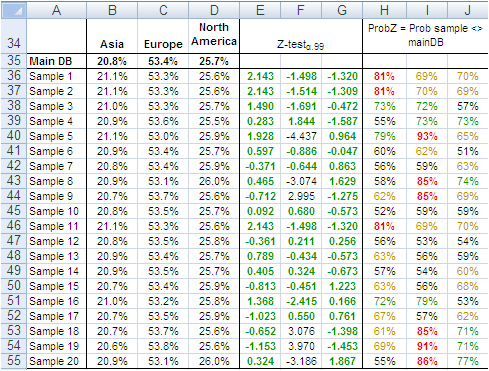The height and width of the screenshot is (371, 489).
Task: Click Sample 19 red probability 91%
Action: pos(427,346)
